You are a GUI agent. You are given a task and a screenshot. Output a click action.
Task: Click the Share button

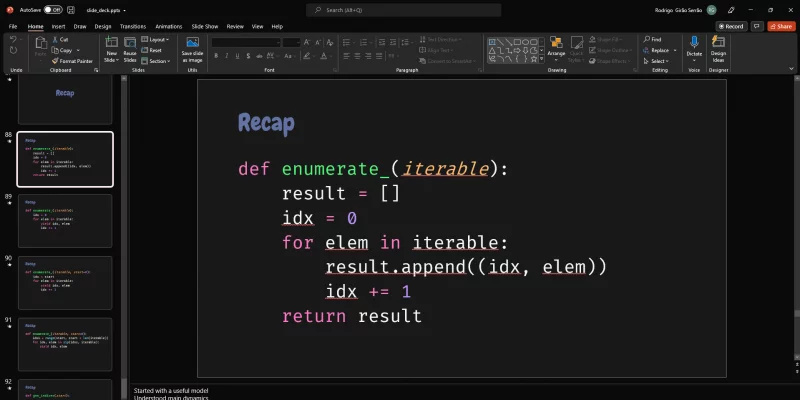781,26
